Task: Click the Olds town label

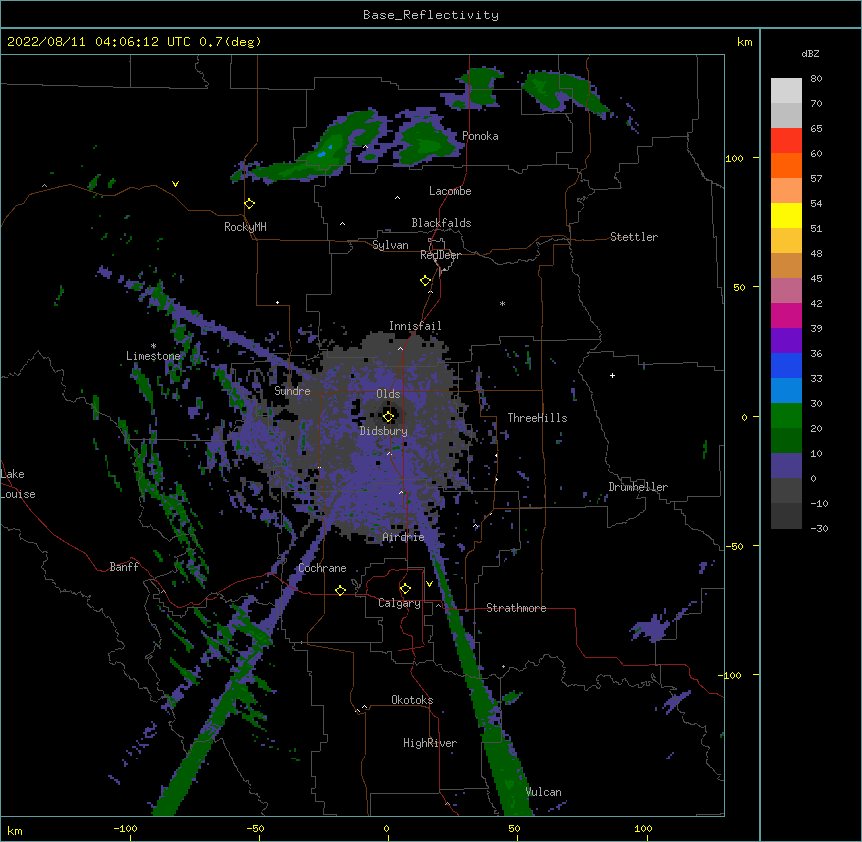Action: coord(388,394)
